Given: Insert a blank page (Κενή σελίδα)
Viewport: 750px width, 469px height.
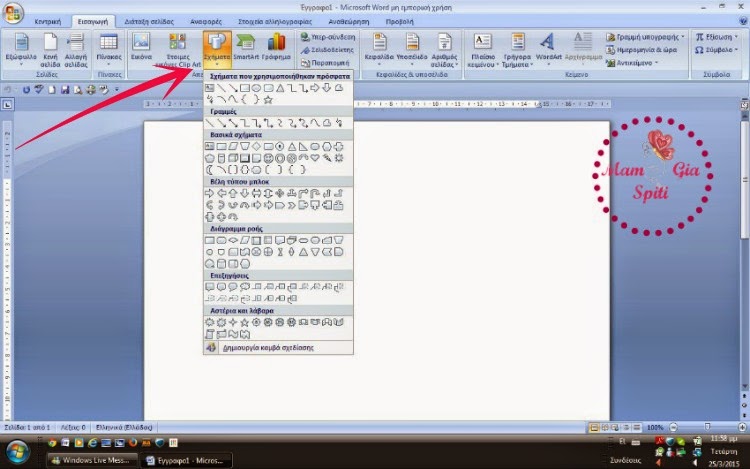Looking at the screenshot, I should 50,50.
